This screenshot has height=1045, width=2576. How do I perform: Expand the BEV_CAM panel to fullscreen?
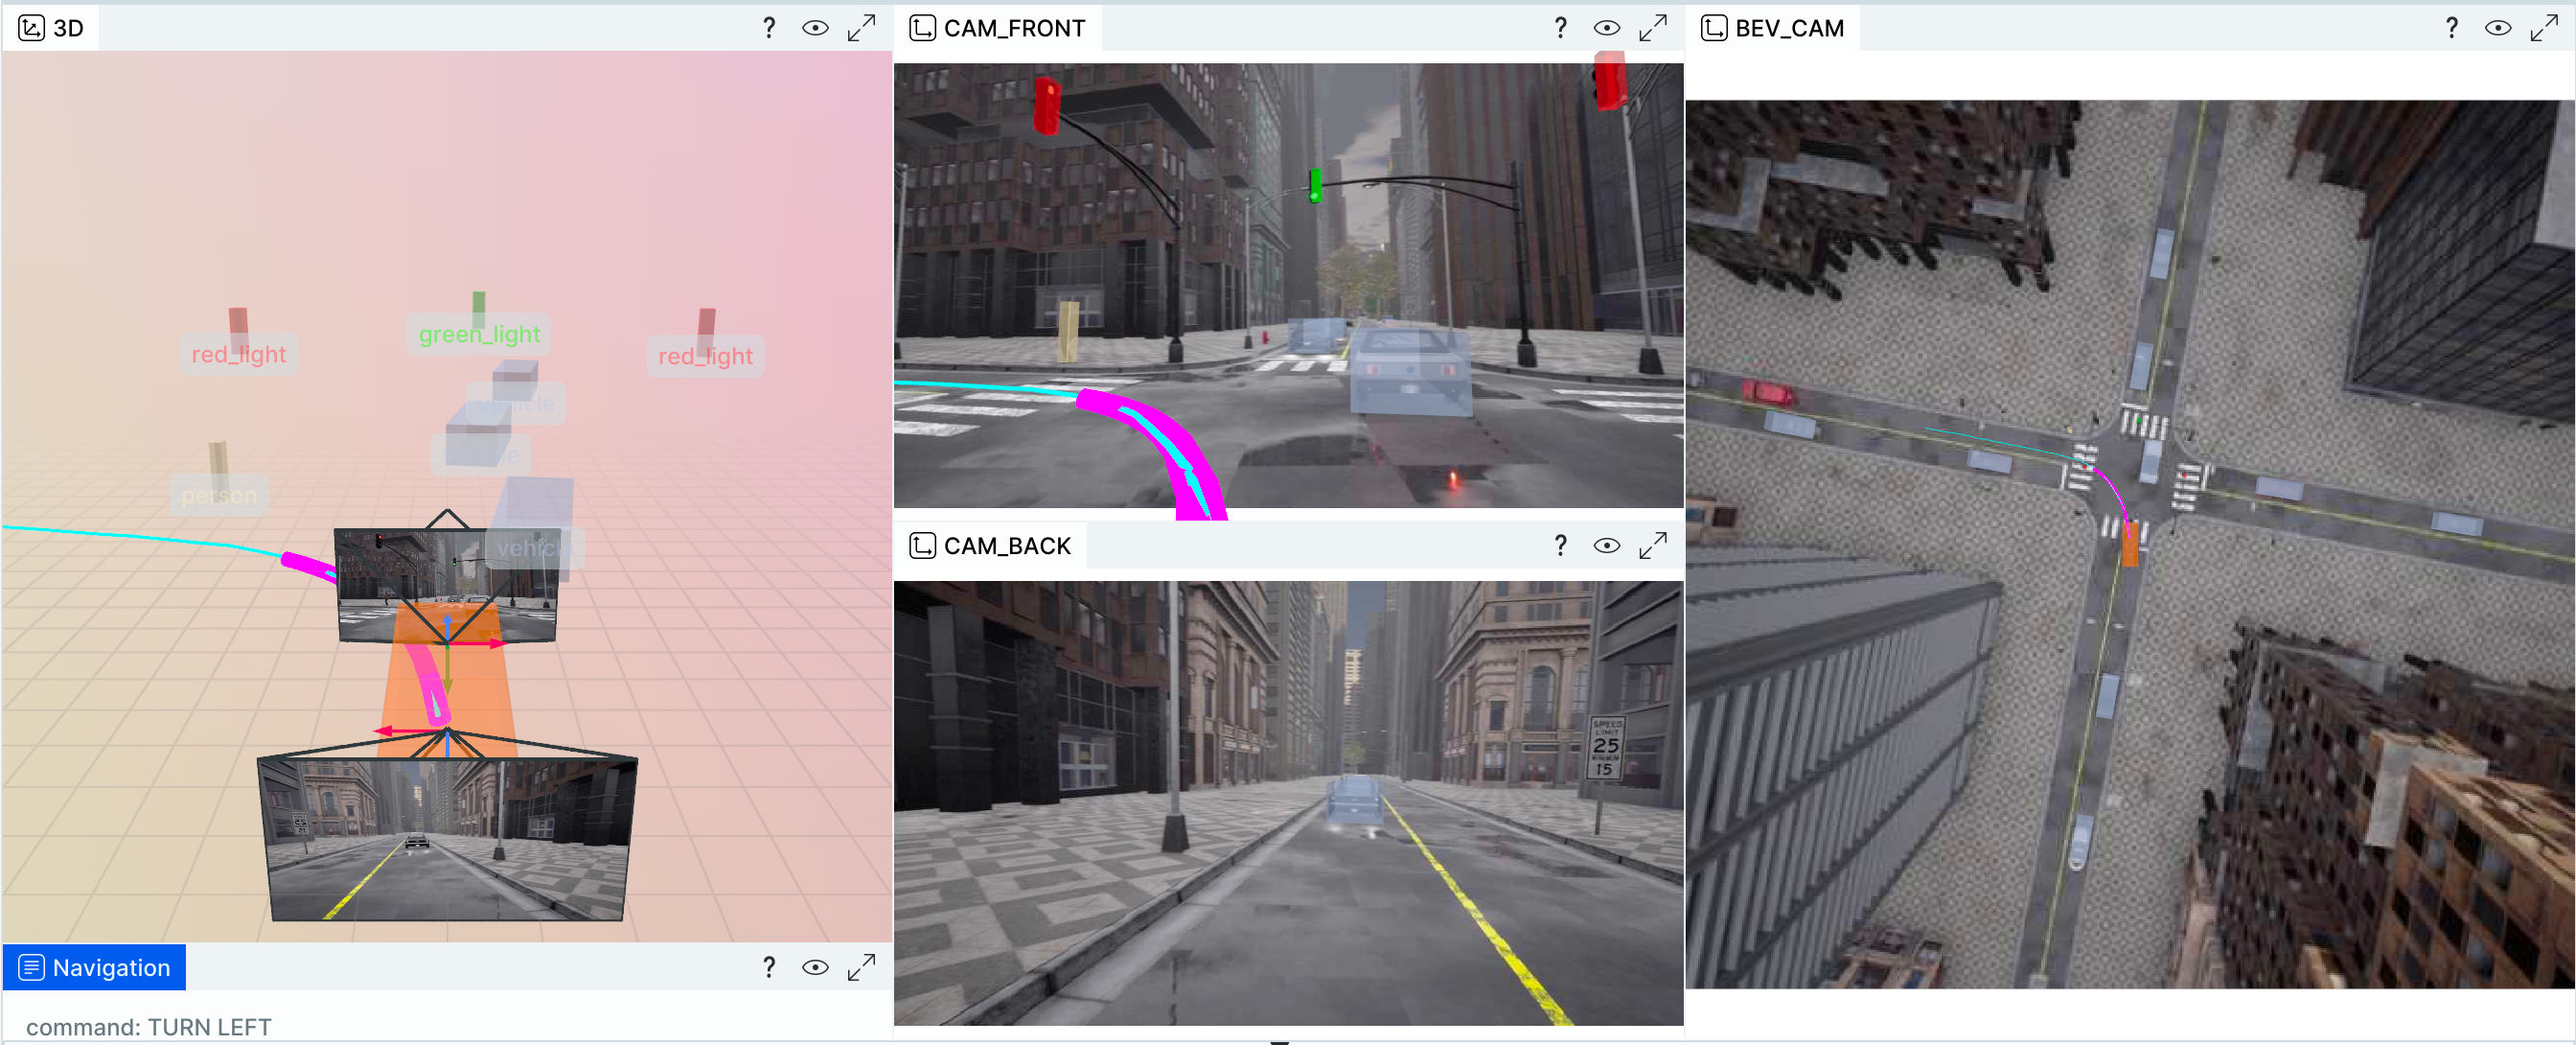pyautogui.click(x=2543, y=28)
